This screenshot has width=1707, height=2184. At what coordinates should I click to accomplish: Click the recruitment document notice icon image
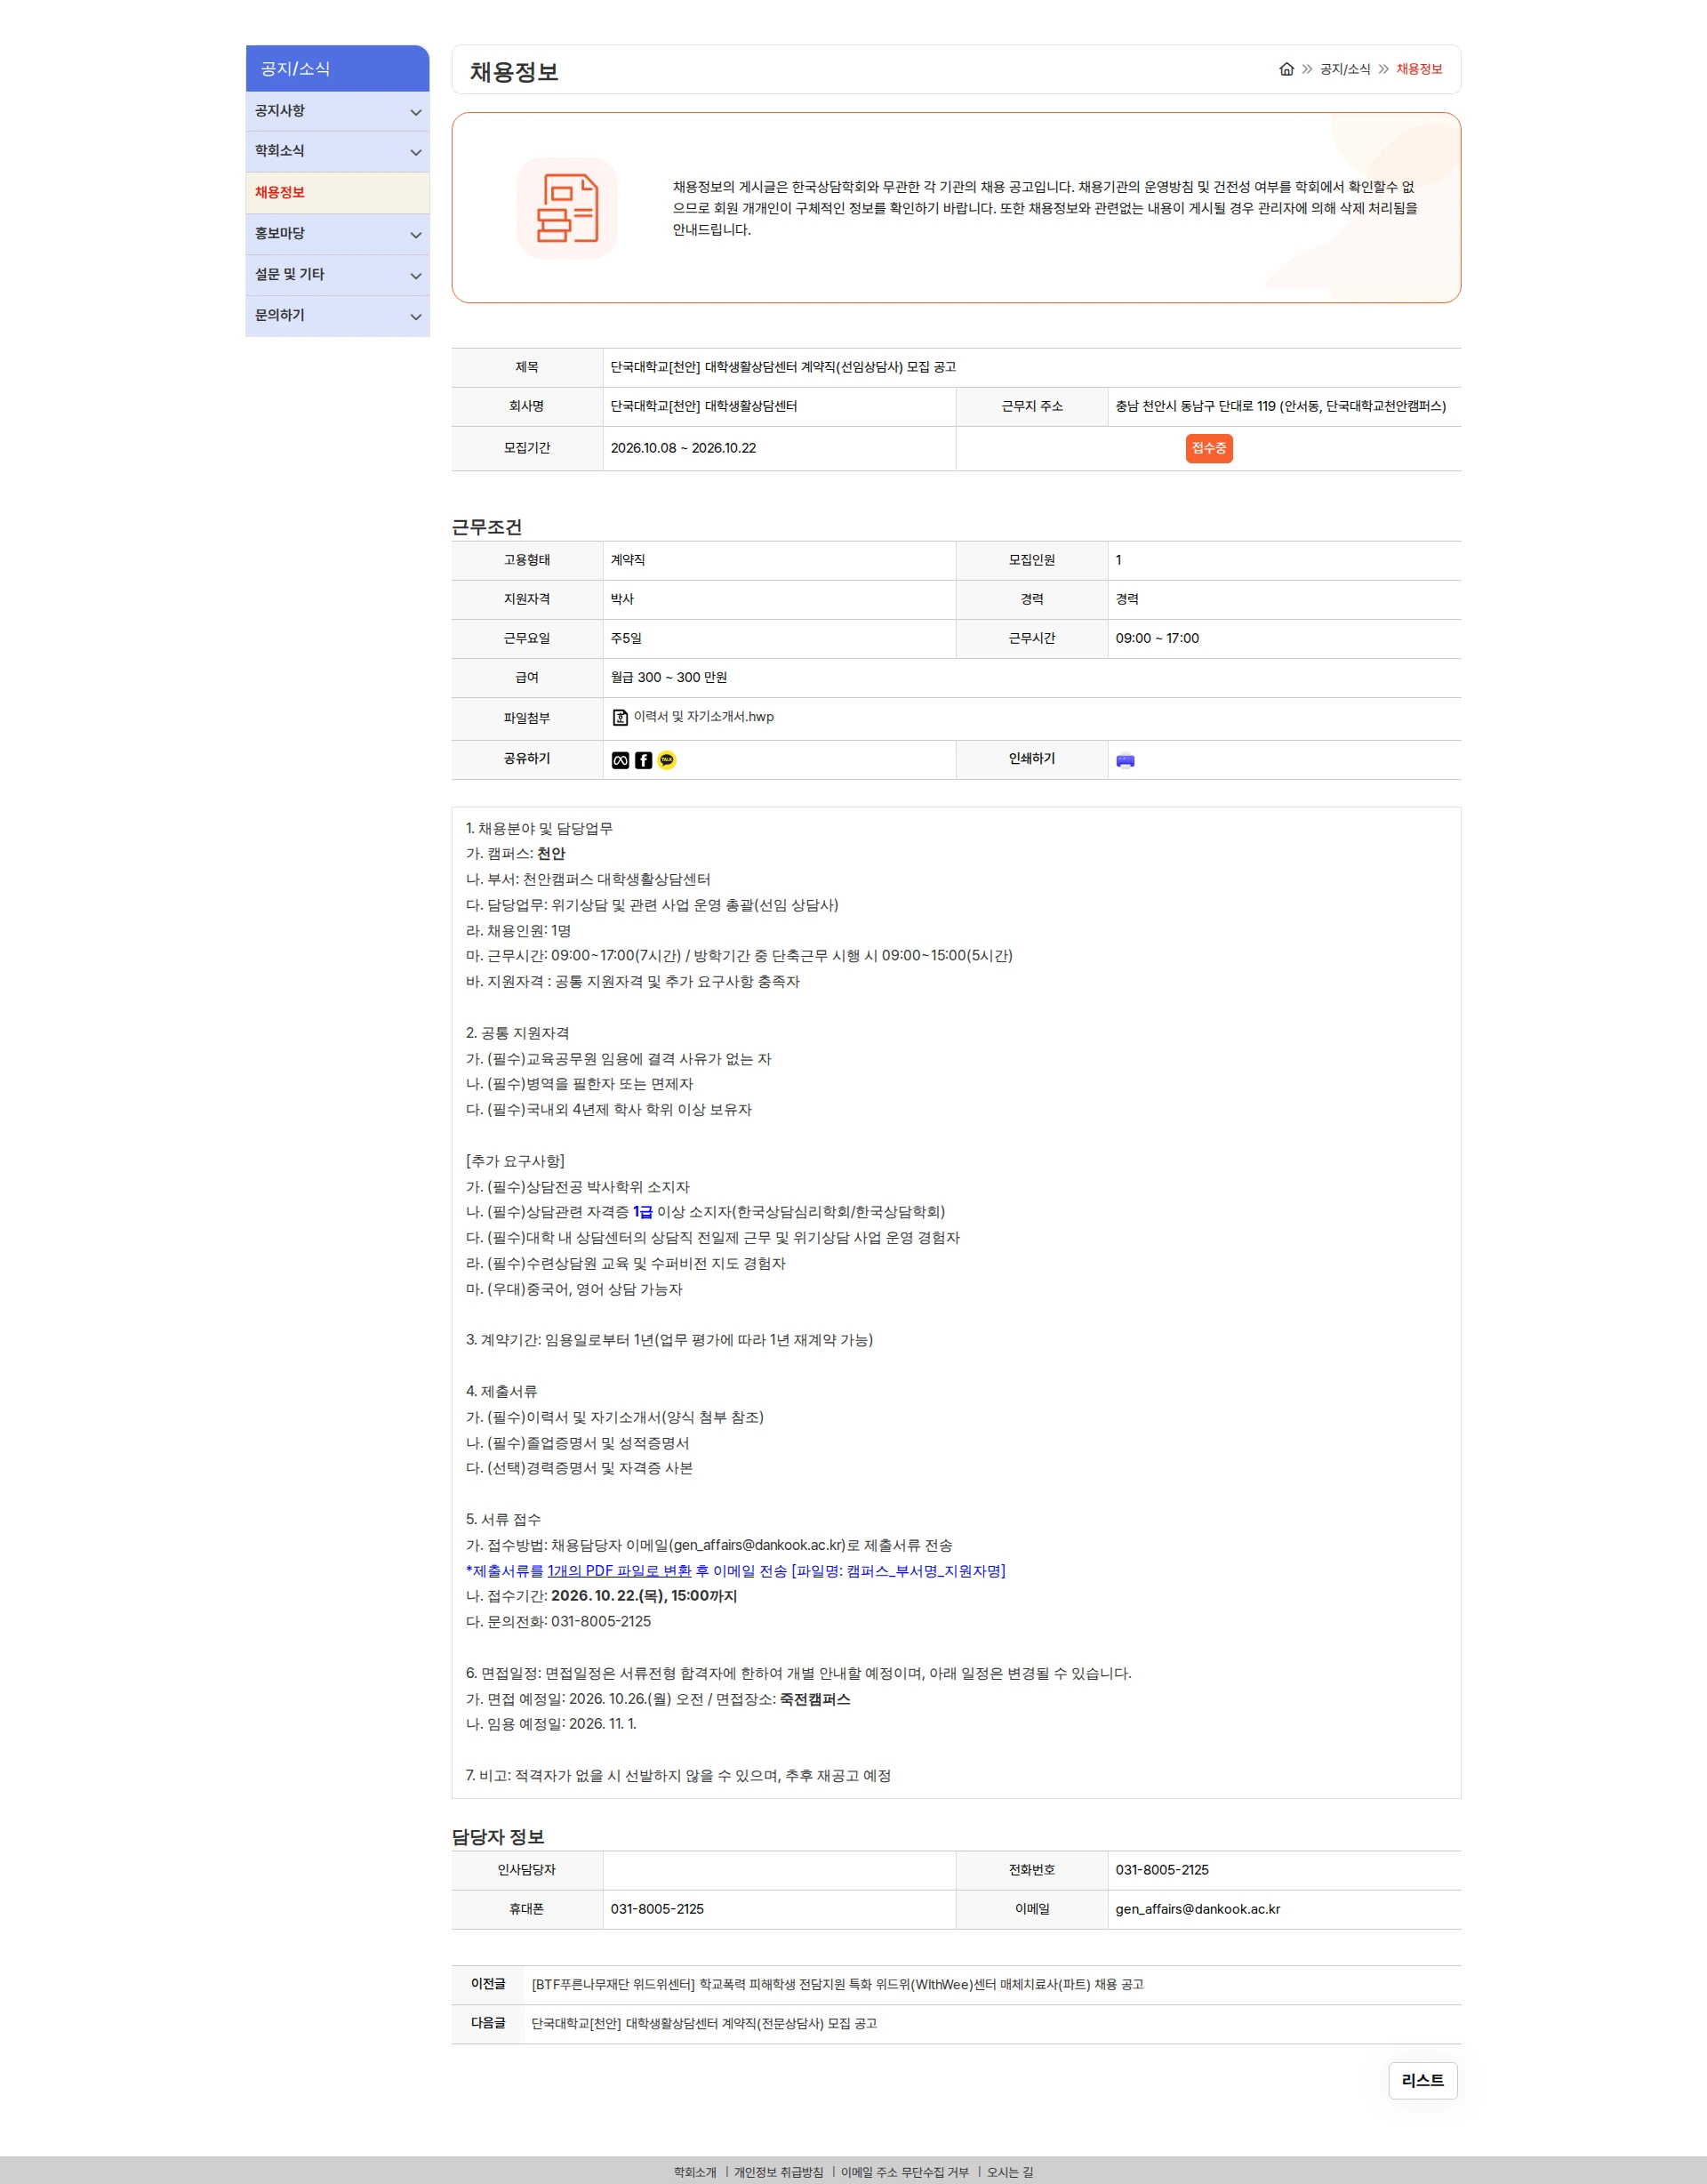[x=567, y=208]
